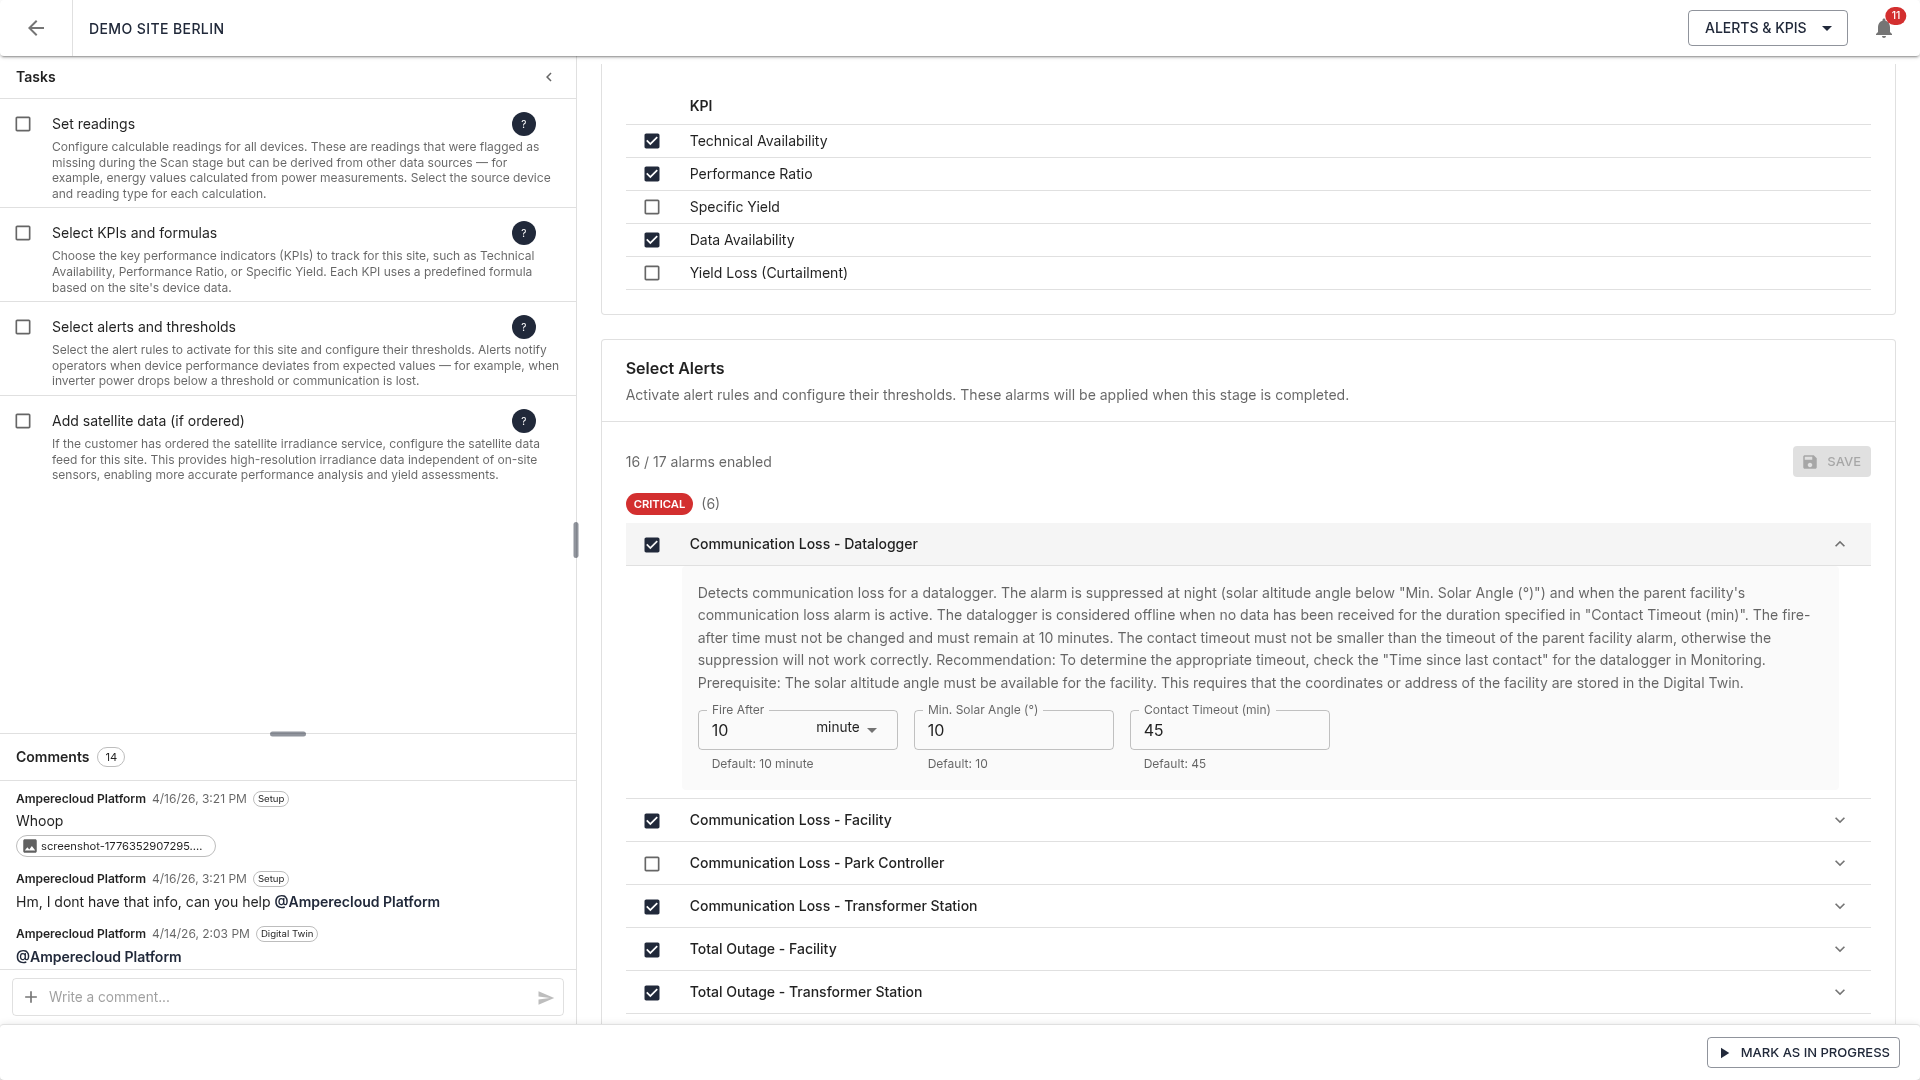
Task: Expand Communication Loss - Park Controller row
Action: tap(1840, 863)
